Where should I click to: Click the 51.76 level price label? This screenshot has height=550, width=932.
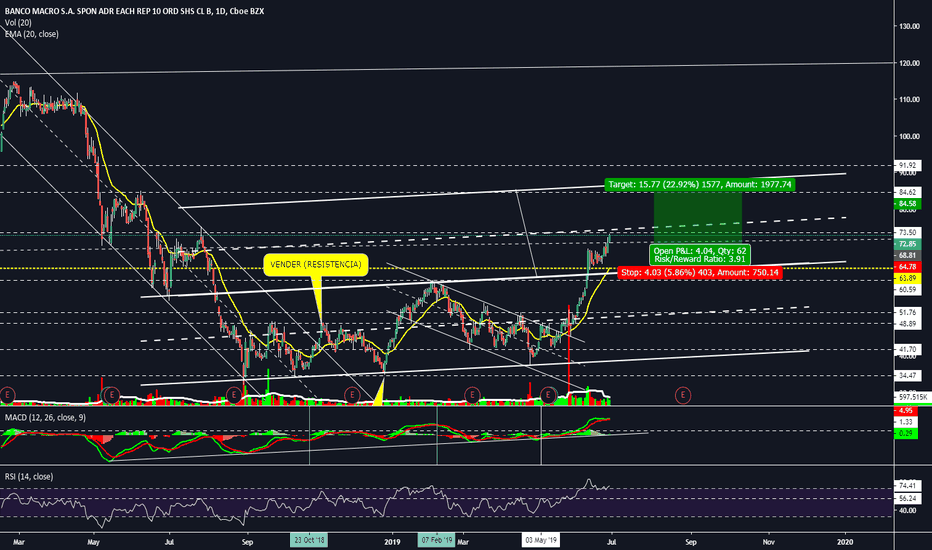point(907,312)
